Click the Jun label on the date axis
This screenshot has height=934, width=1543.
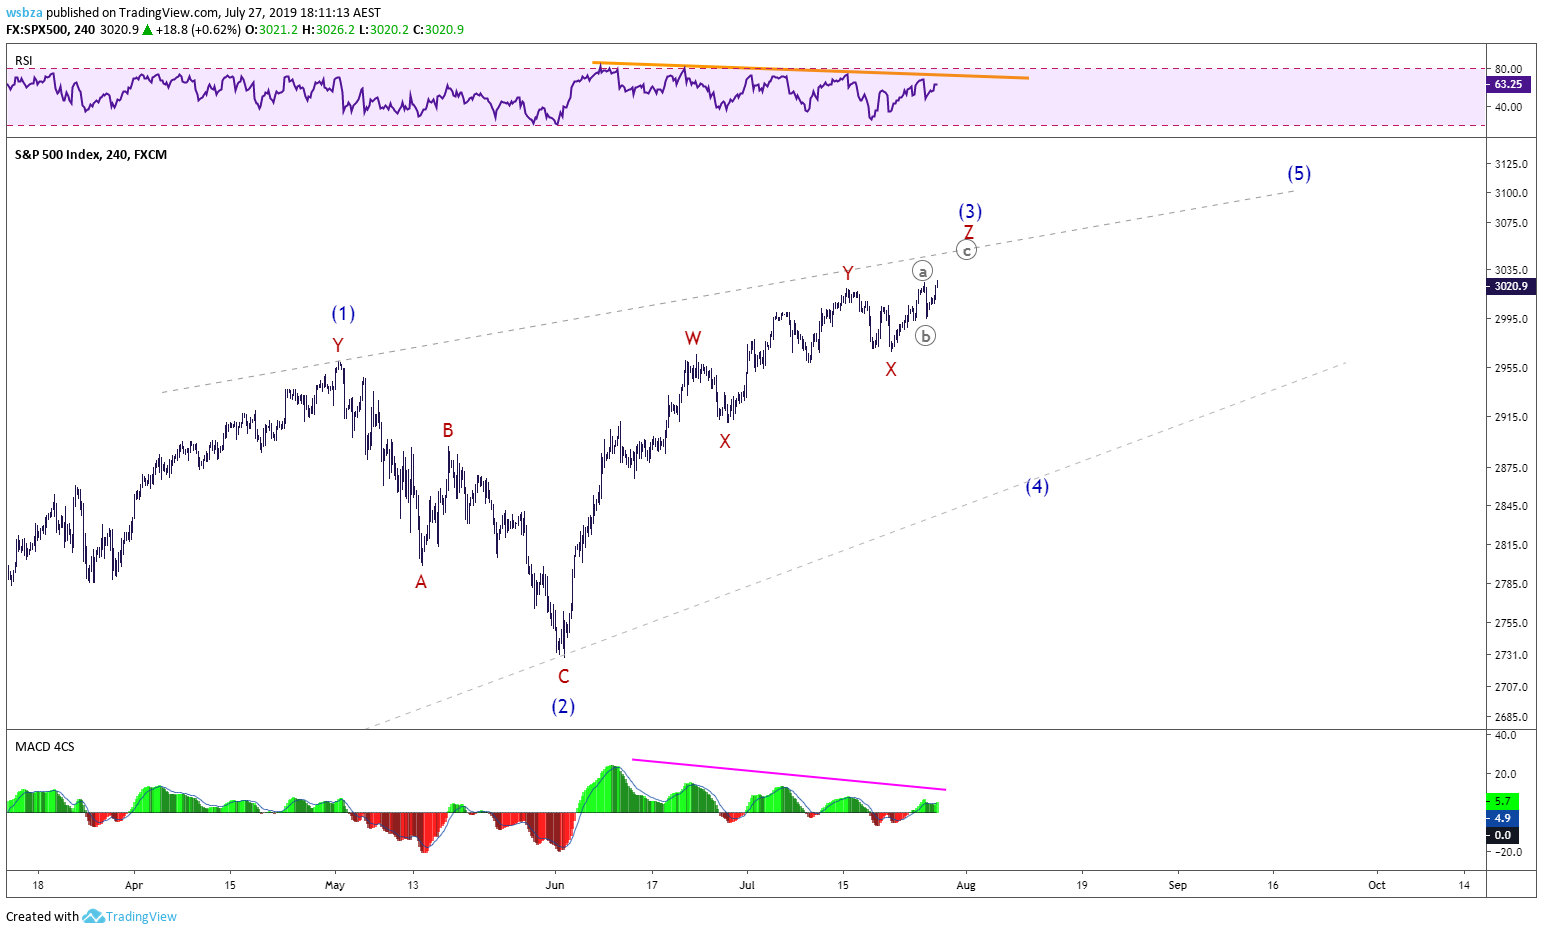click(x=556, y=885)
